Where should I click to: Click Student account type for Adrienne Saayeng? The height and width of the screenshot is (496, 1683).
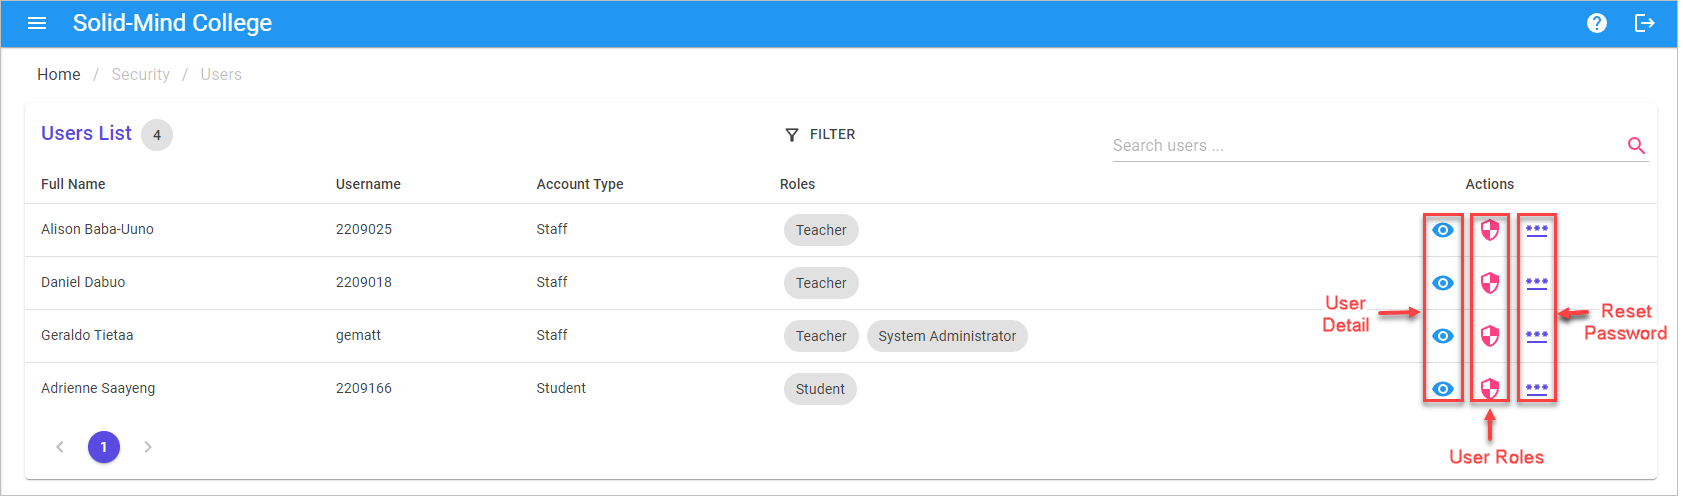[x=561, y=388]
